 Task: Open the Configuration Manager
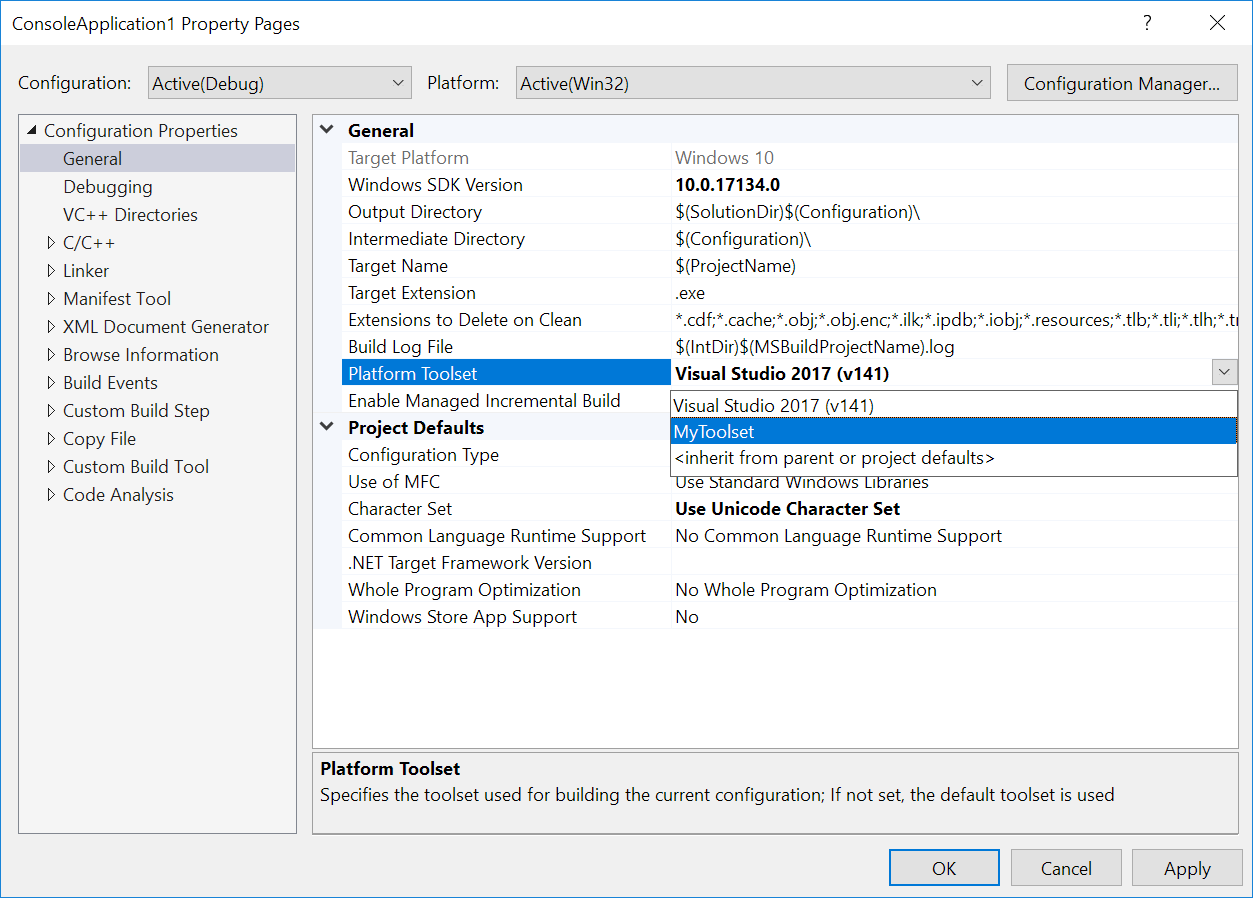(x=1121, y=83)
